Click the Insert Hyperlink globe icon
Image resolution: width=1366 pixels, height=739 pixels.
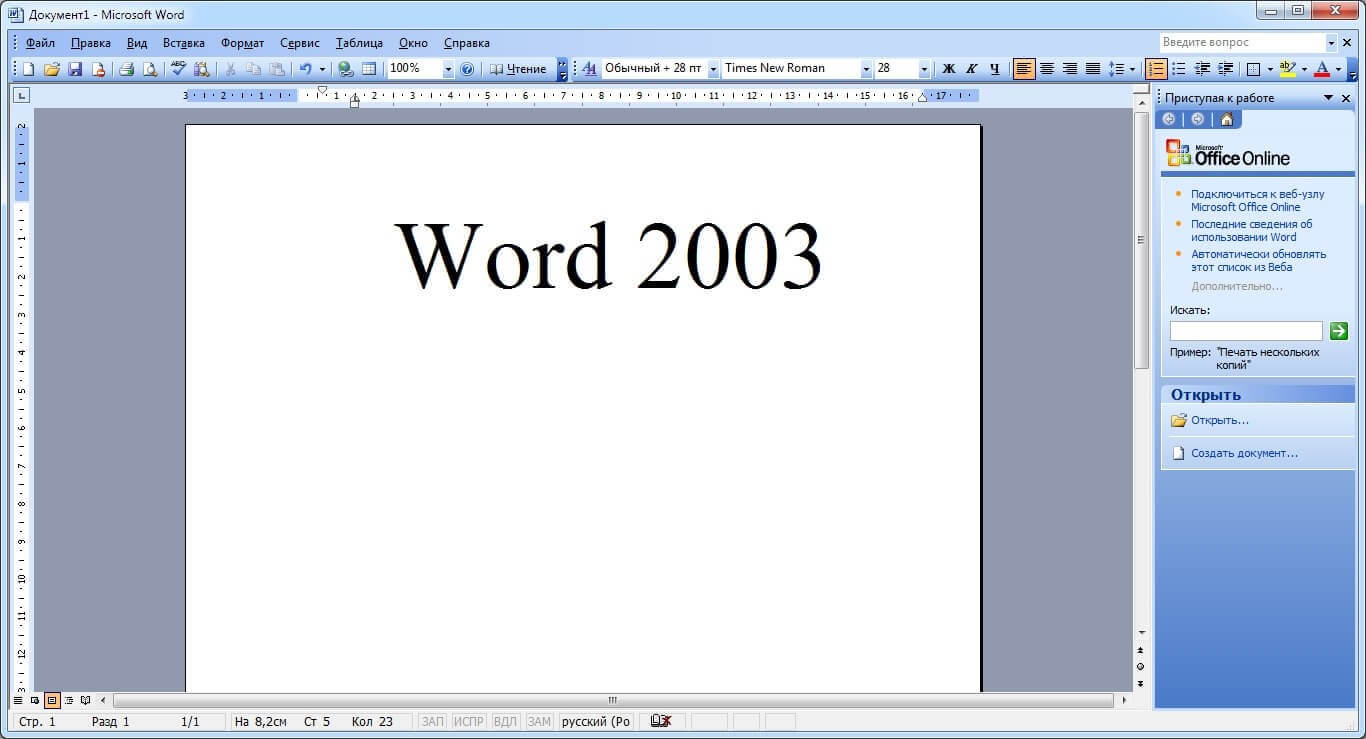[x=346, y=69]
